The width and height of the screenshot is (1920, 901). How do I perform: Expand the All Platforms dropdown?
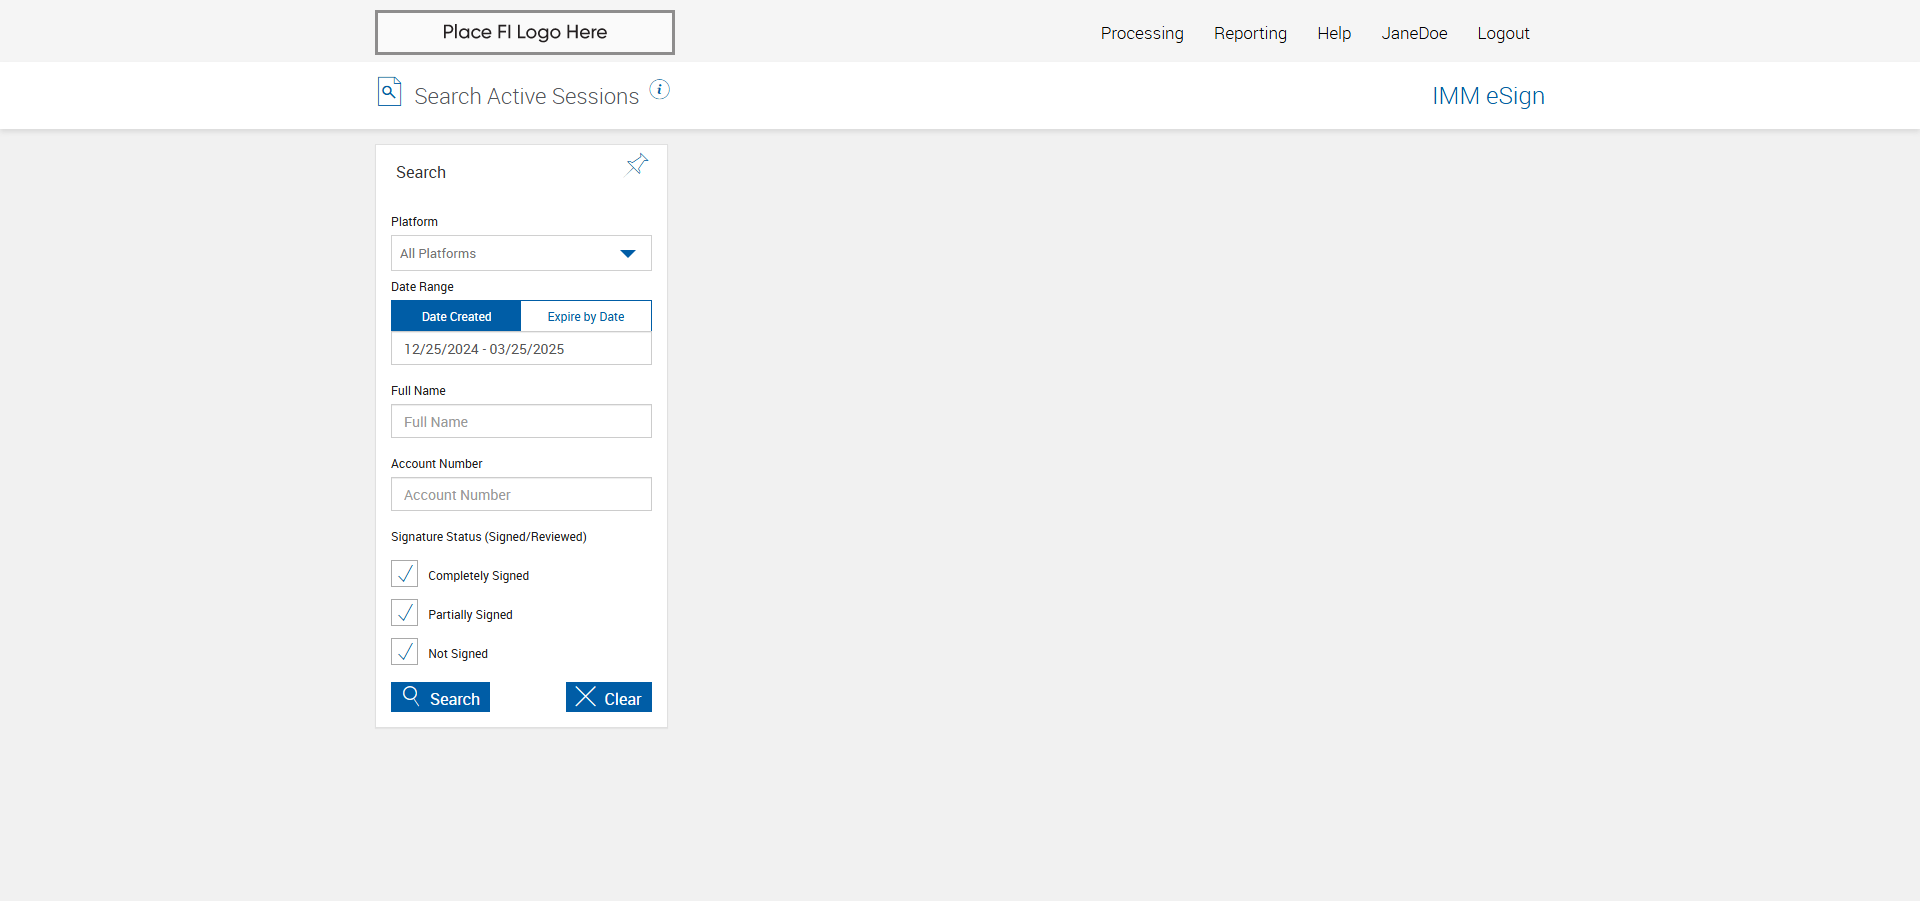click(521, 253)
